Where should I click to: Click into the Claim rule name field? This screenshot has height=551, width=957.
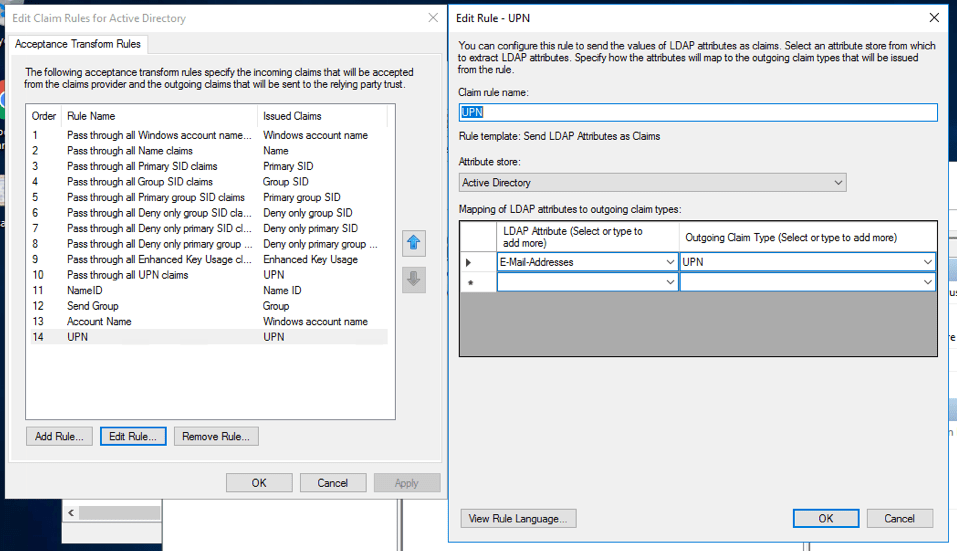[698, 113]
